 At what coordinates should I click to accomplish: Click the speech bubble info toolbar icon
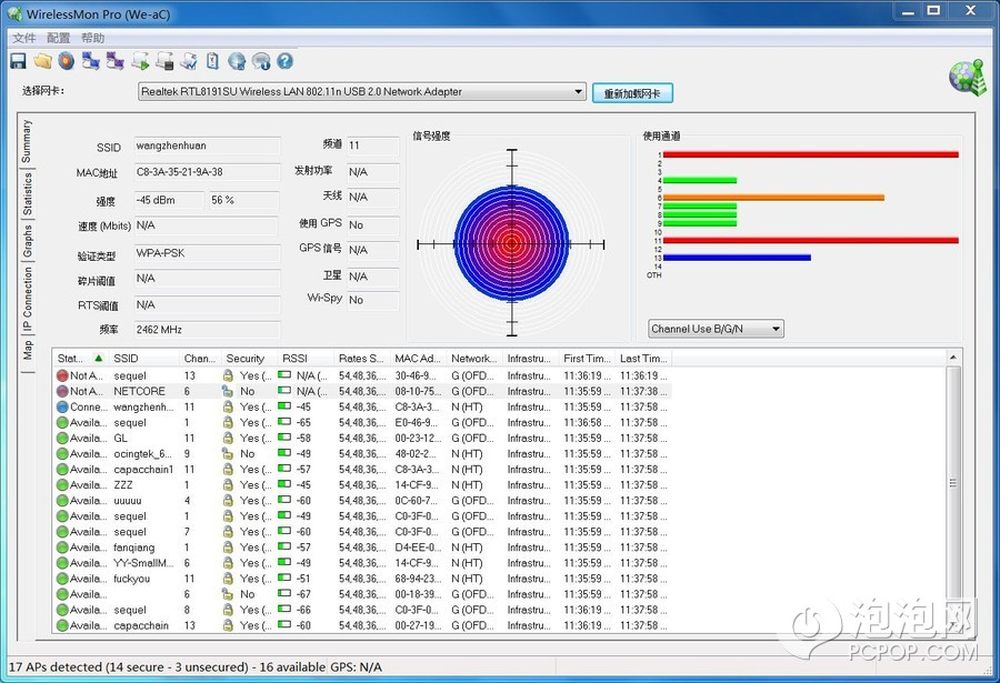tap(261, 61)
